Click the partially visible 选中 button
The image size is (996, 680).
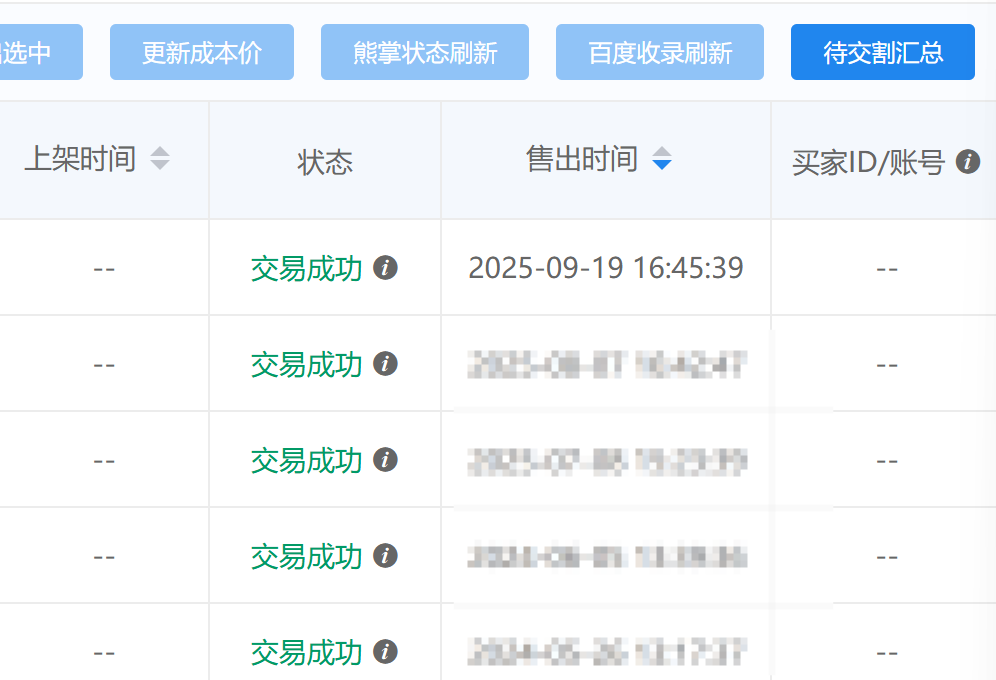click(x=38, y=53)
